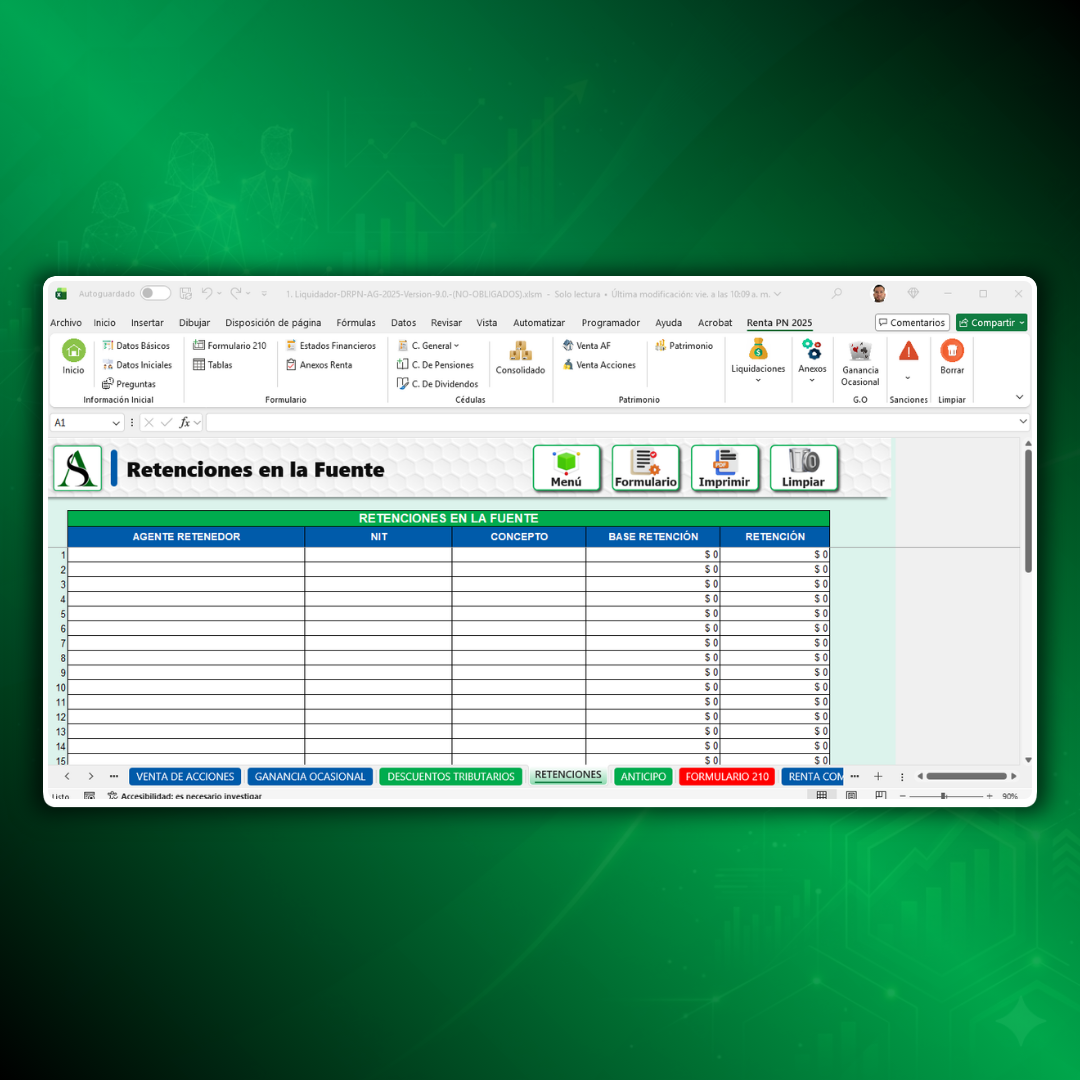
Task: Click the Liquidaciones money bag icon
Action: [x=758, y=350]
